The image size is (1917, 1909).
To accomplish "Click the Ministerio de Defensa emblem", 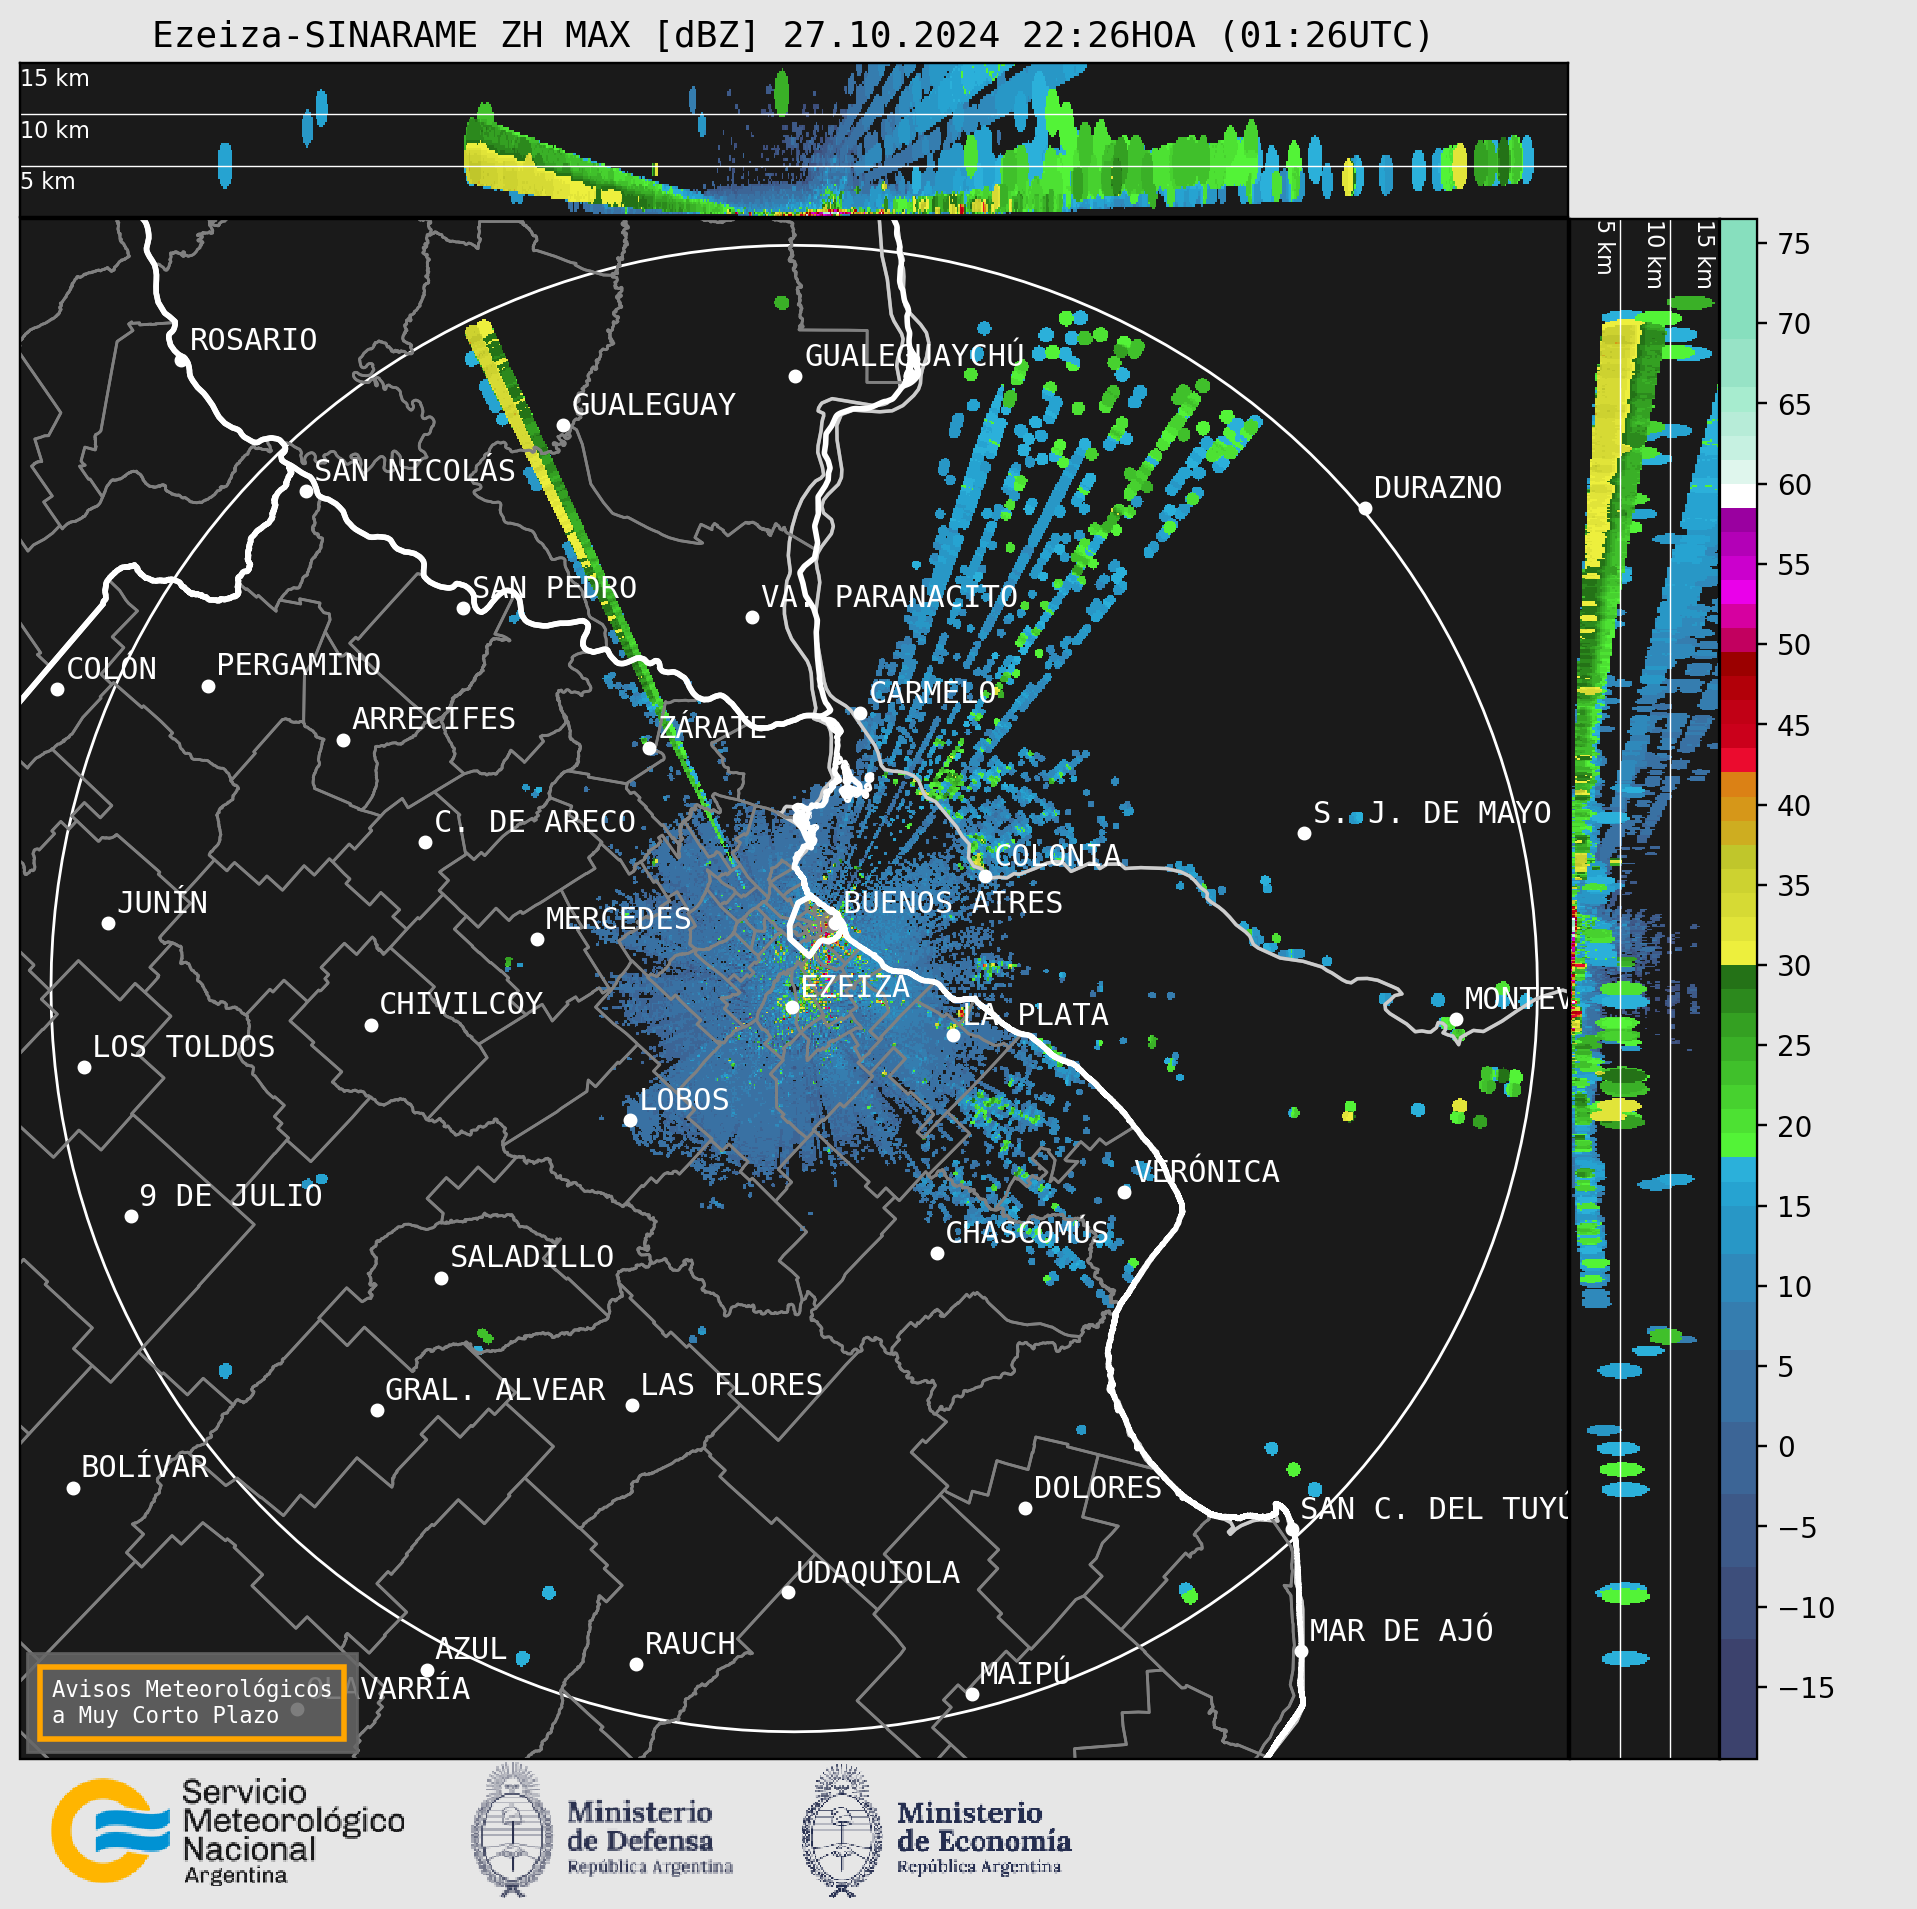I will tap(512, 1829).
